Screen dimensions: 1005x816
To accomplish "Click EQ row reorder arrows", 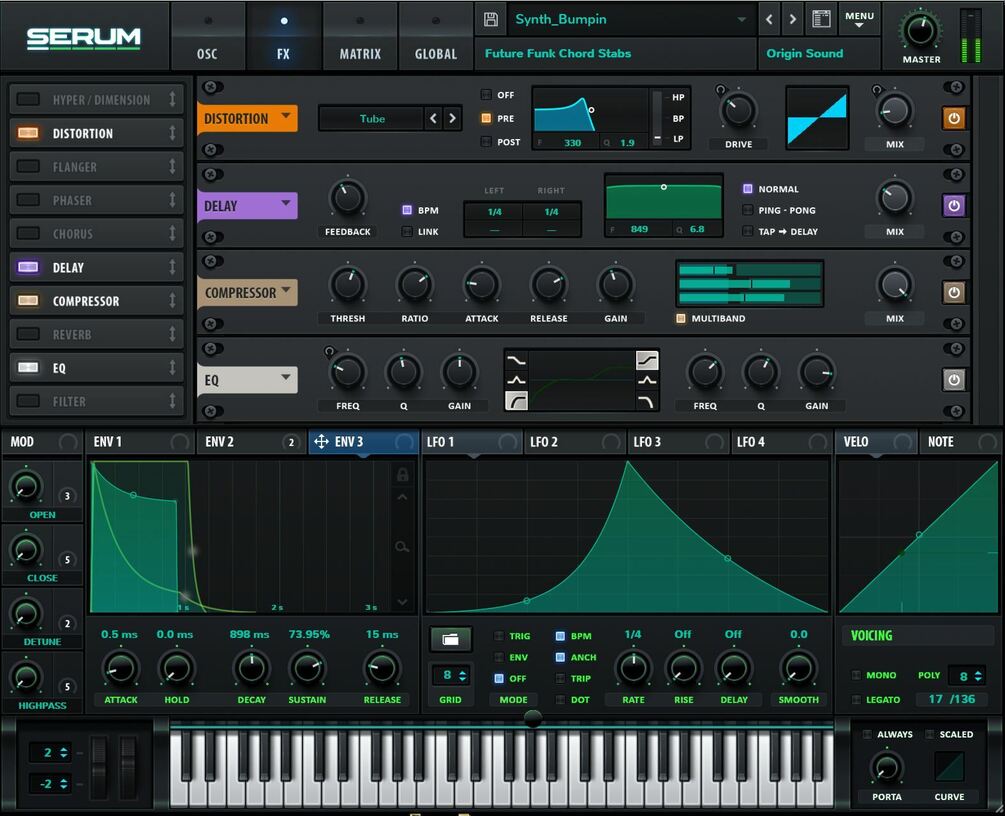I will pos(172,367).
